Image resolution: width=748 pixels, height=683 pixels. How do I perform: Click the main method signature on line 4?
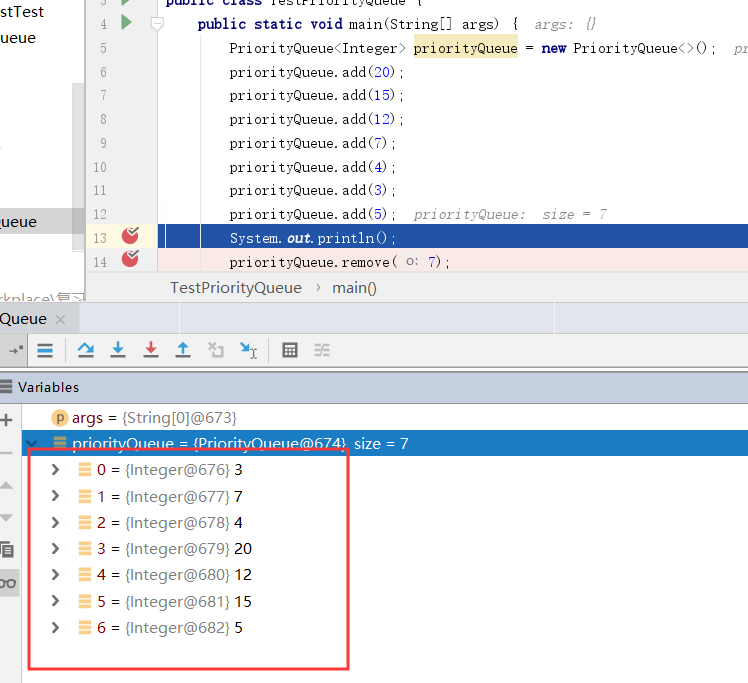[x=357, y=24]
